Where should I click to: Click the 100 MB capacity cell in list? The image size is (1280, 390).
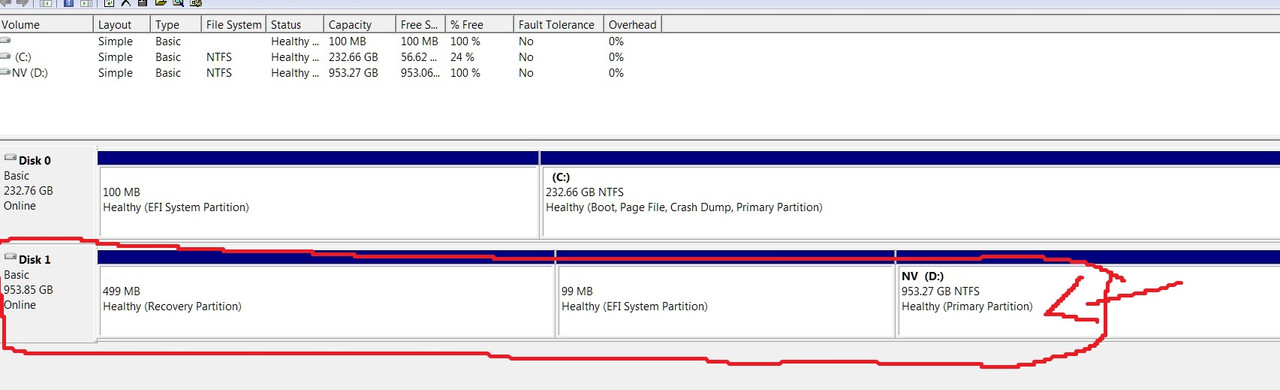pos(346,42)
